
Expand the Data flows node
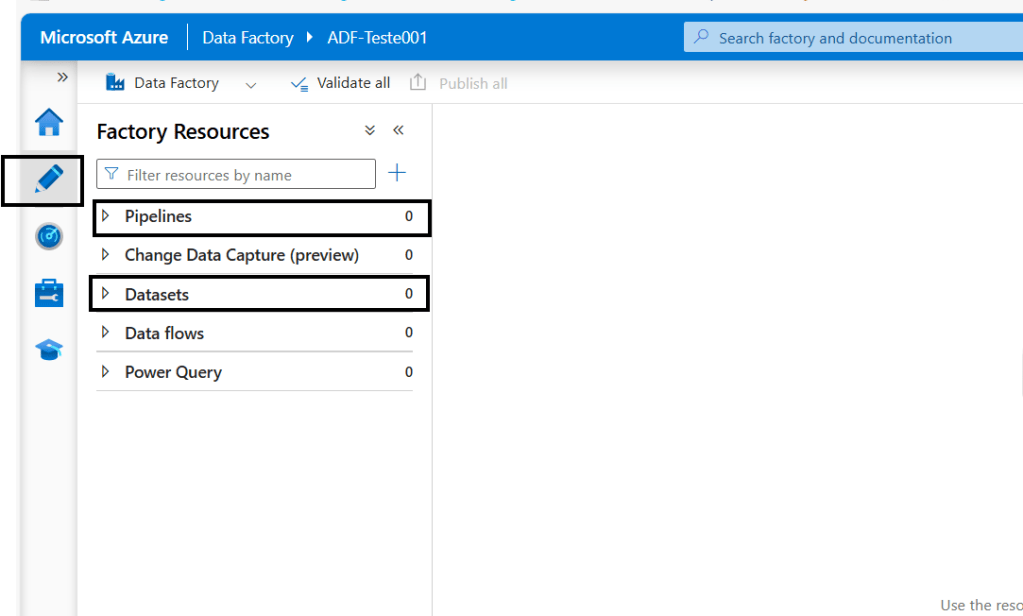(106, 333)
